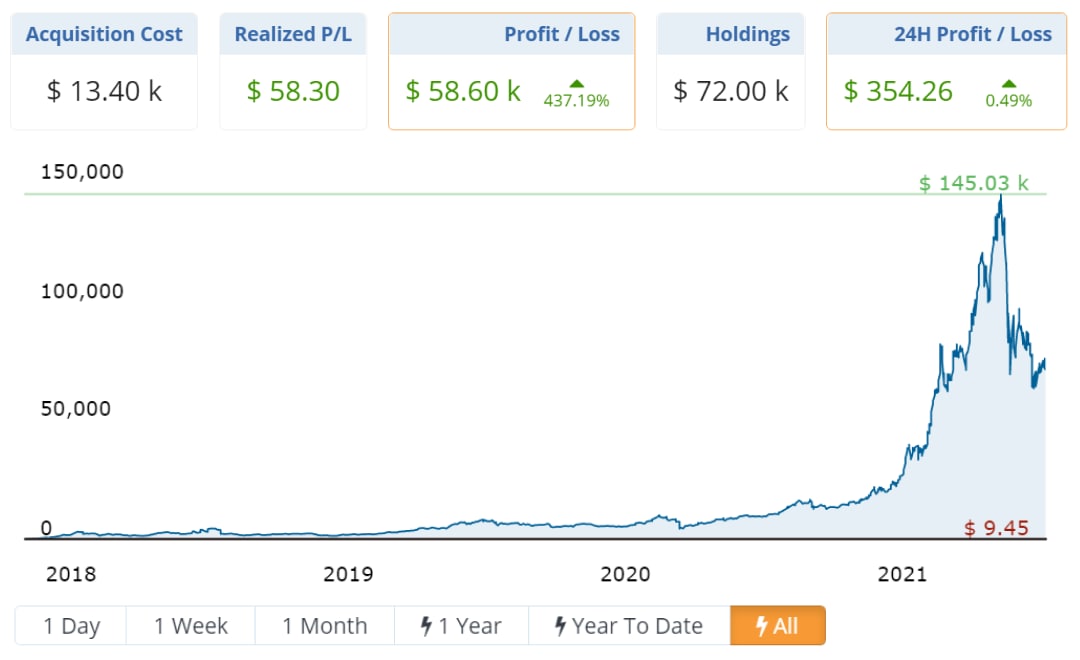The width and height of the screenshot is (1080, 660).
Task: Click the lightning icon on Year To Date
Action: (561, 626)
